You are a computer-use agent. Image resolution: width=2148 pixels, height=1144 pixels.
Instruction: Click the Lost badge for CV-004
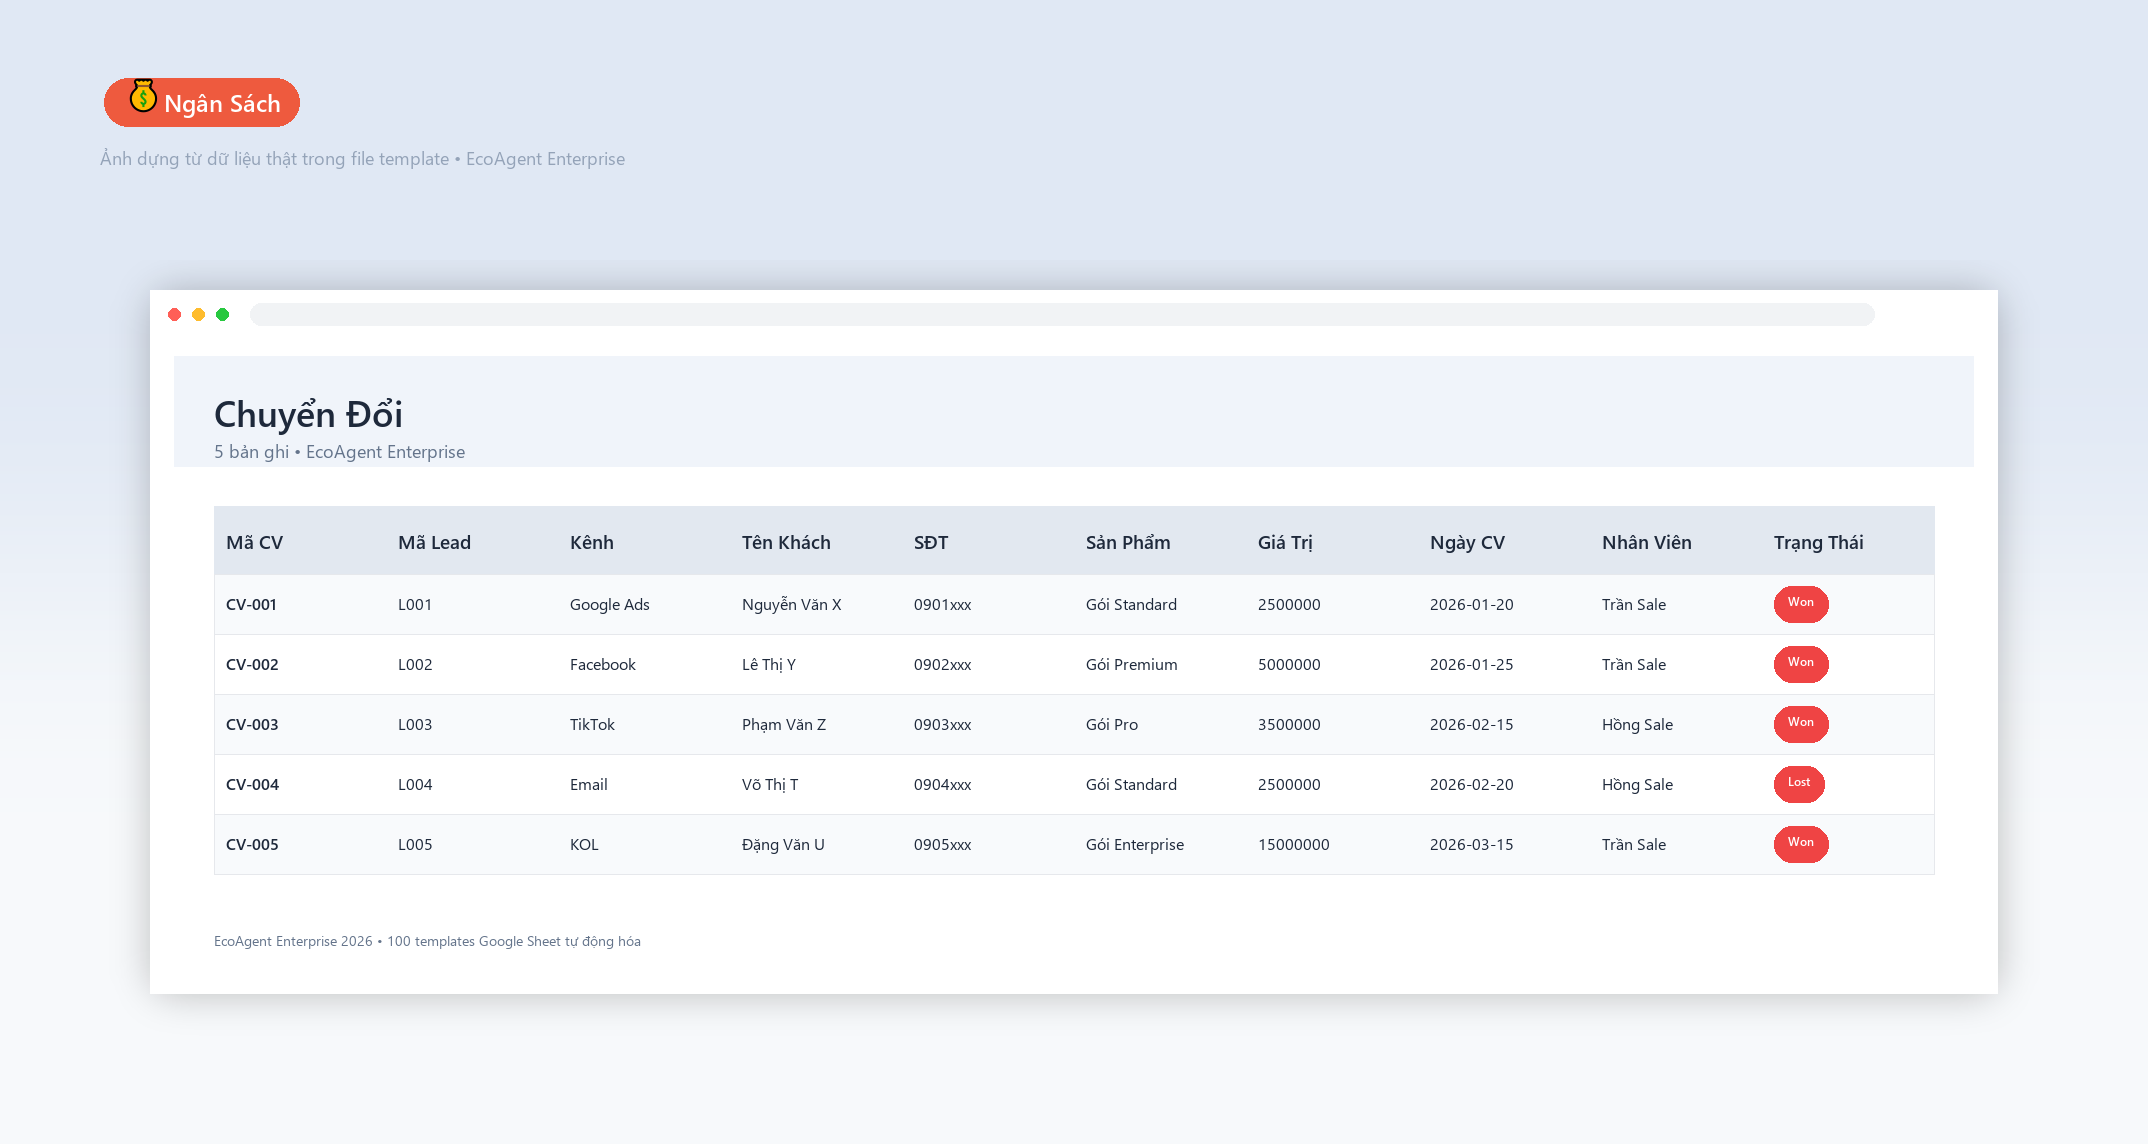(x=1799, y=783)
